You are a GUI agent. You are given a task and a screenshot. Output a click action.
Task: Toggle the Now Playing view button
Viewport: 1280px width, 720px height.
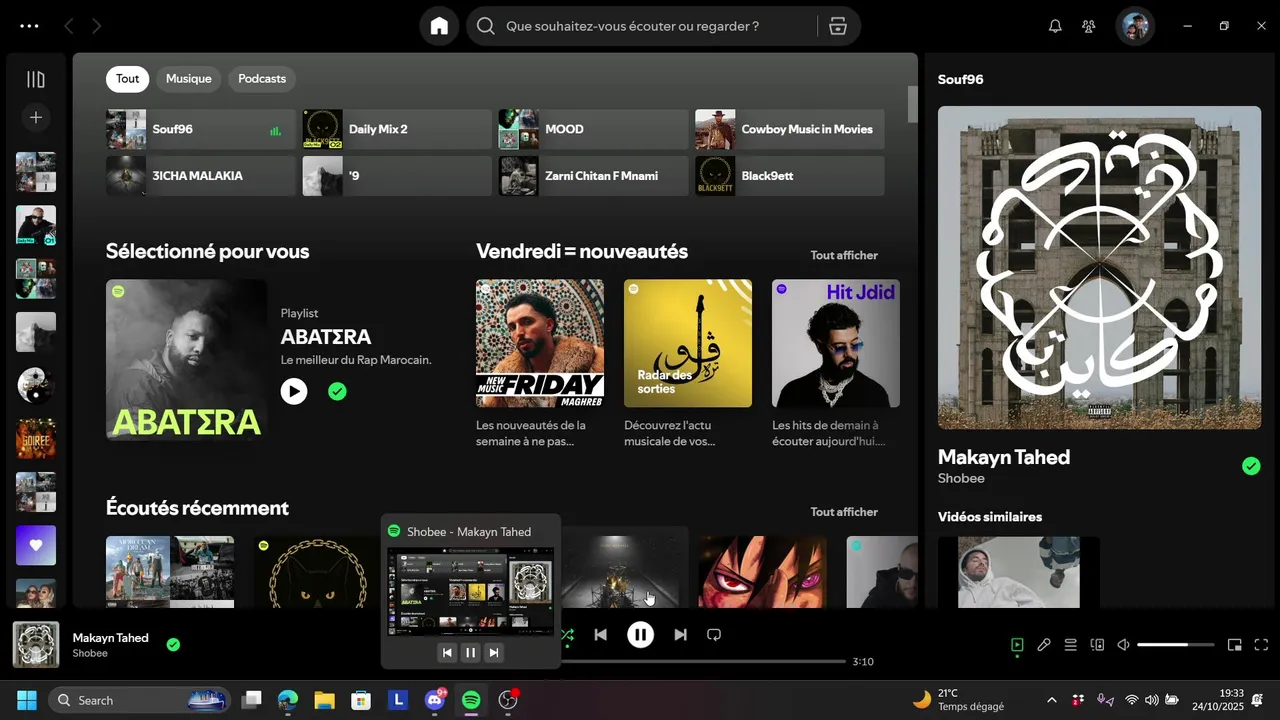pyautogui.click(x=1017, y=645)
